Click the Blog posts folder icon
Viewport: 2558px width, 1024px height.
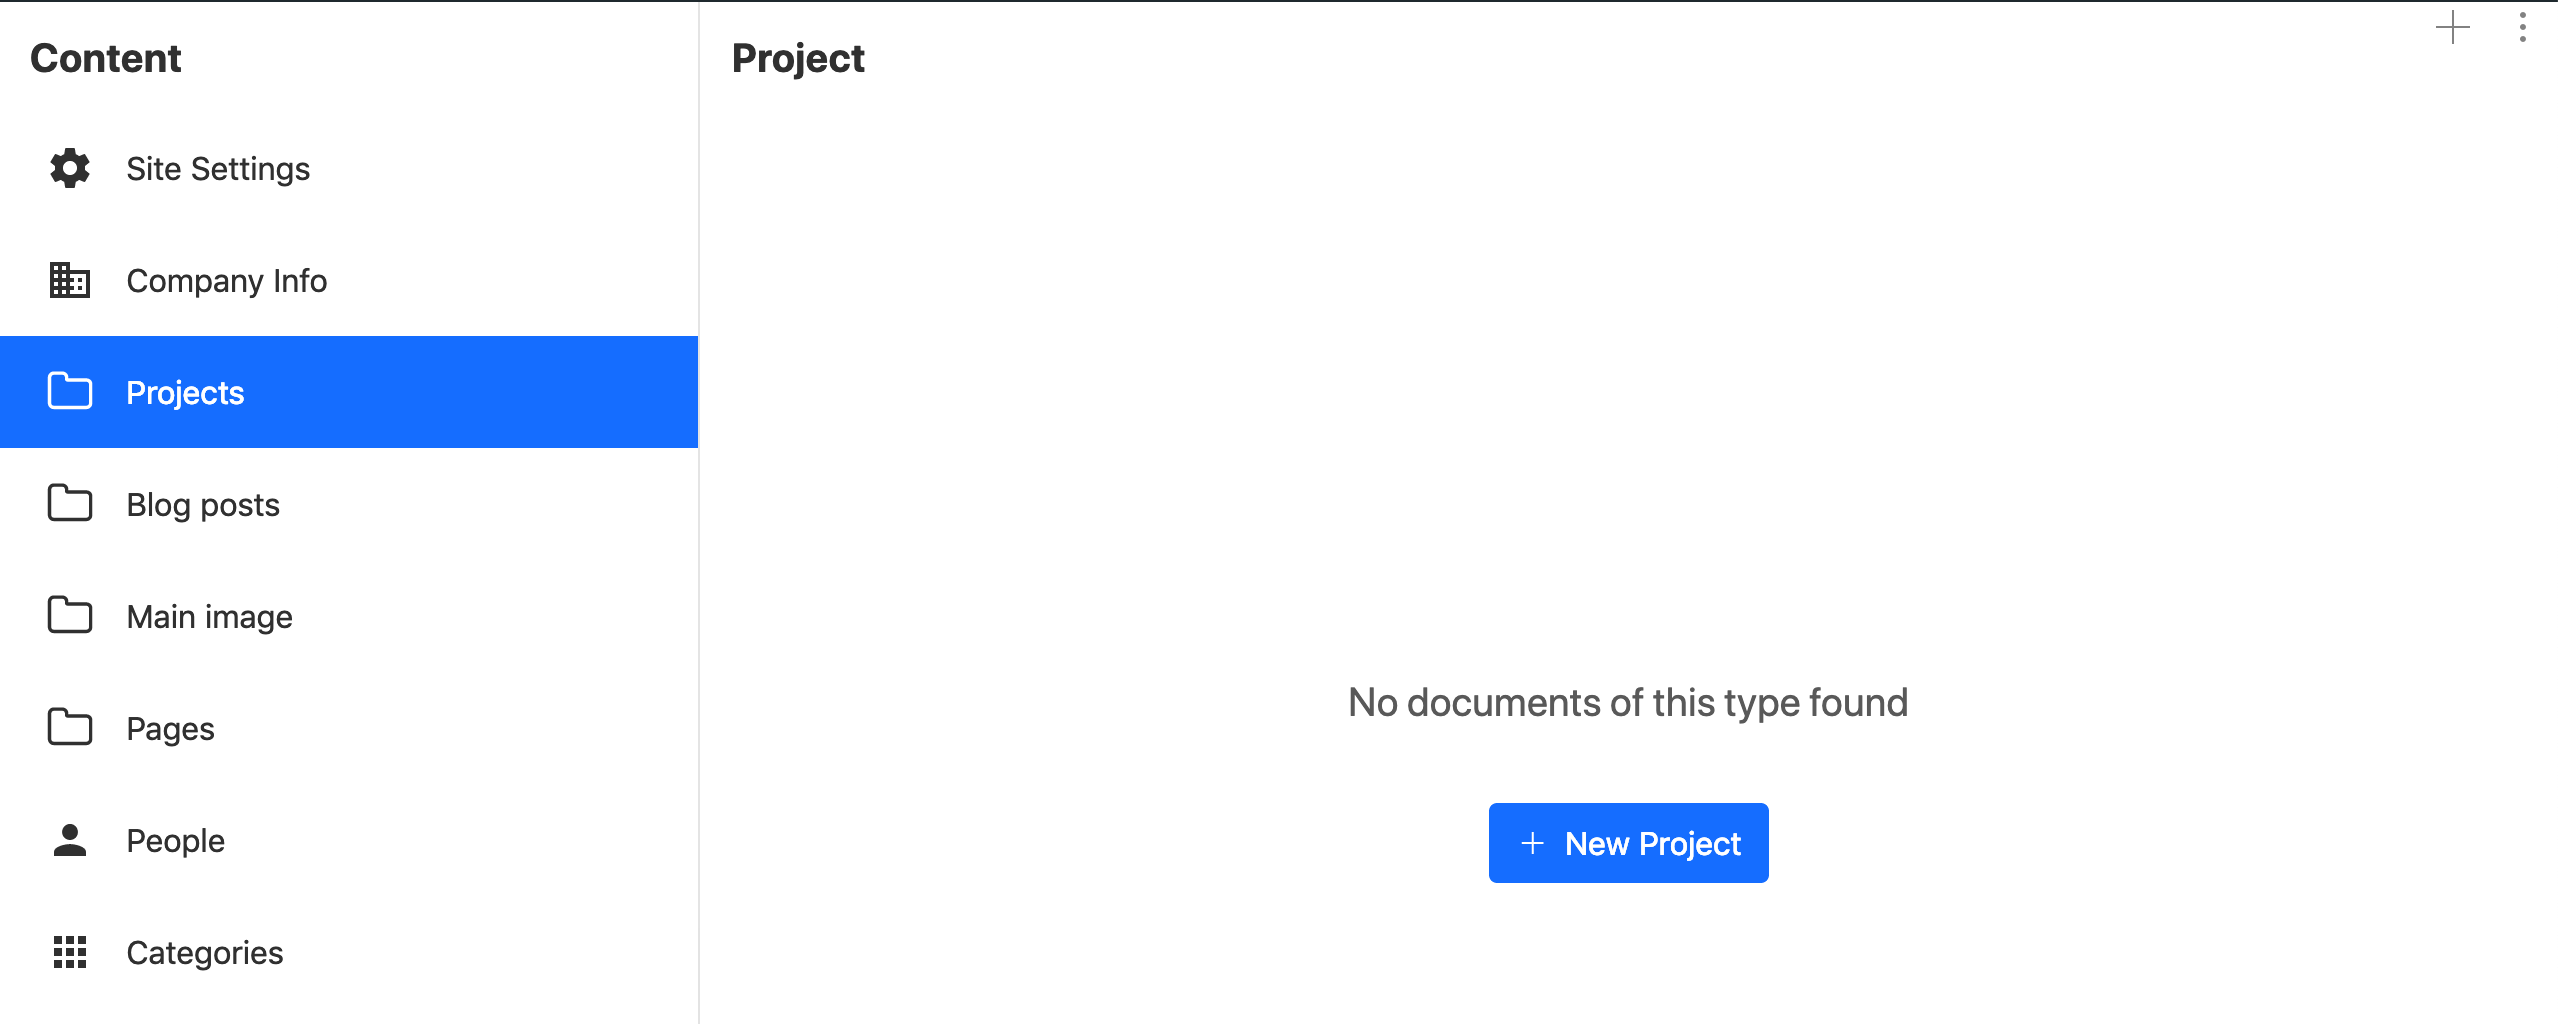(68, 503)
